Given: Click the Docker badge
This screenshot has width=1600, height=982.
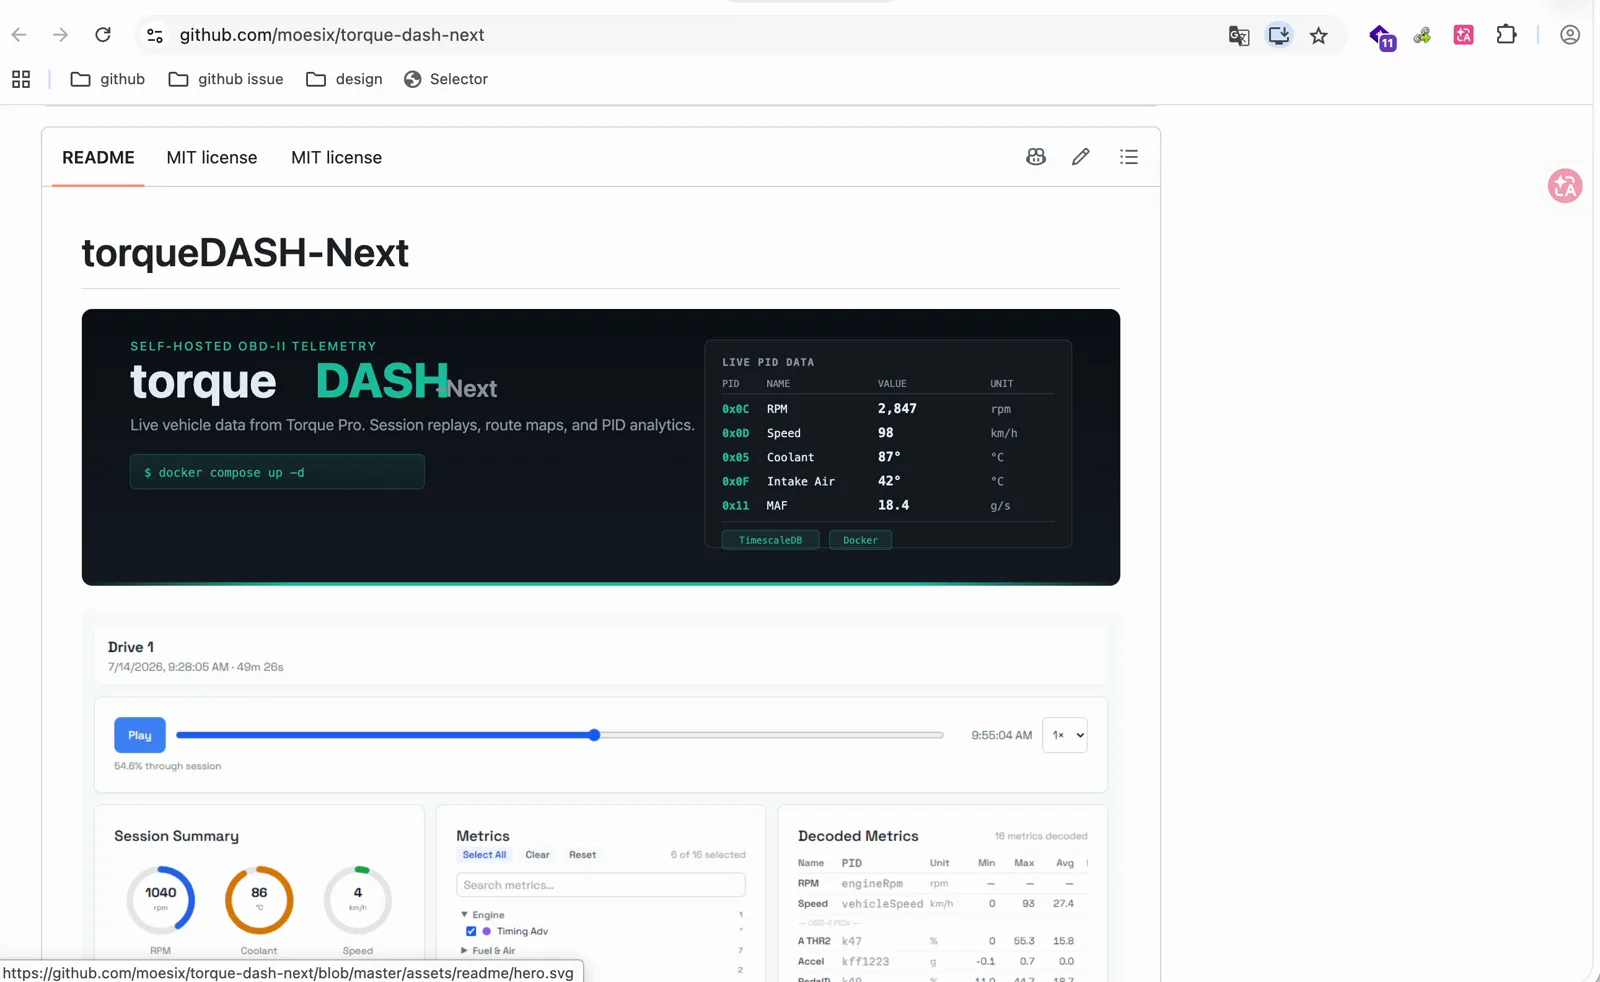Looking at the screenshot, I should [860, 540].
